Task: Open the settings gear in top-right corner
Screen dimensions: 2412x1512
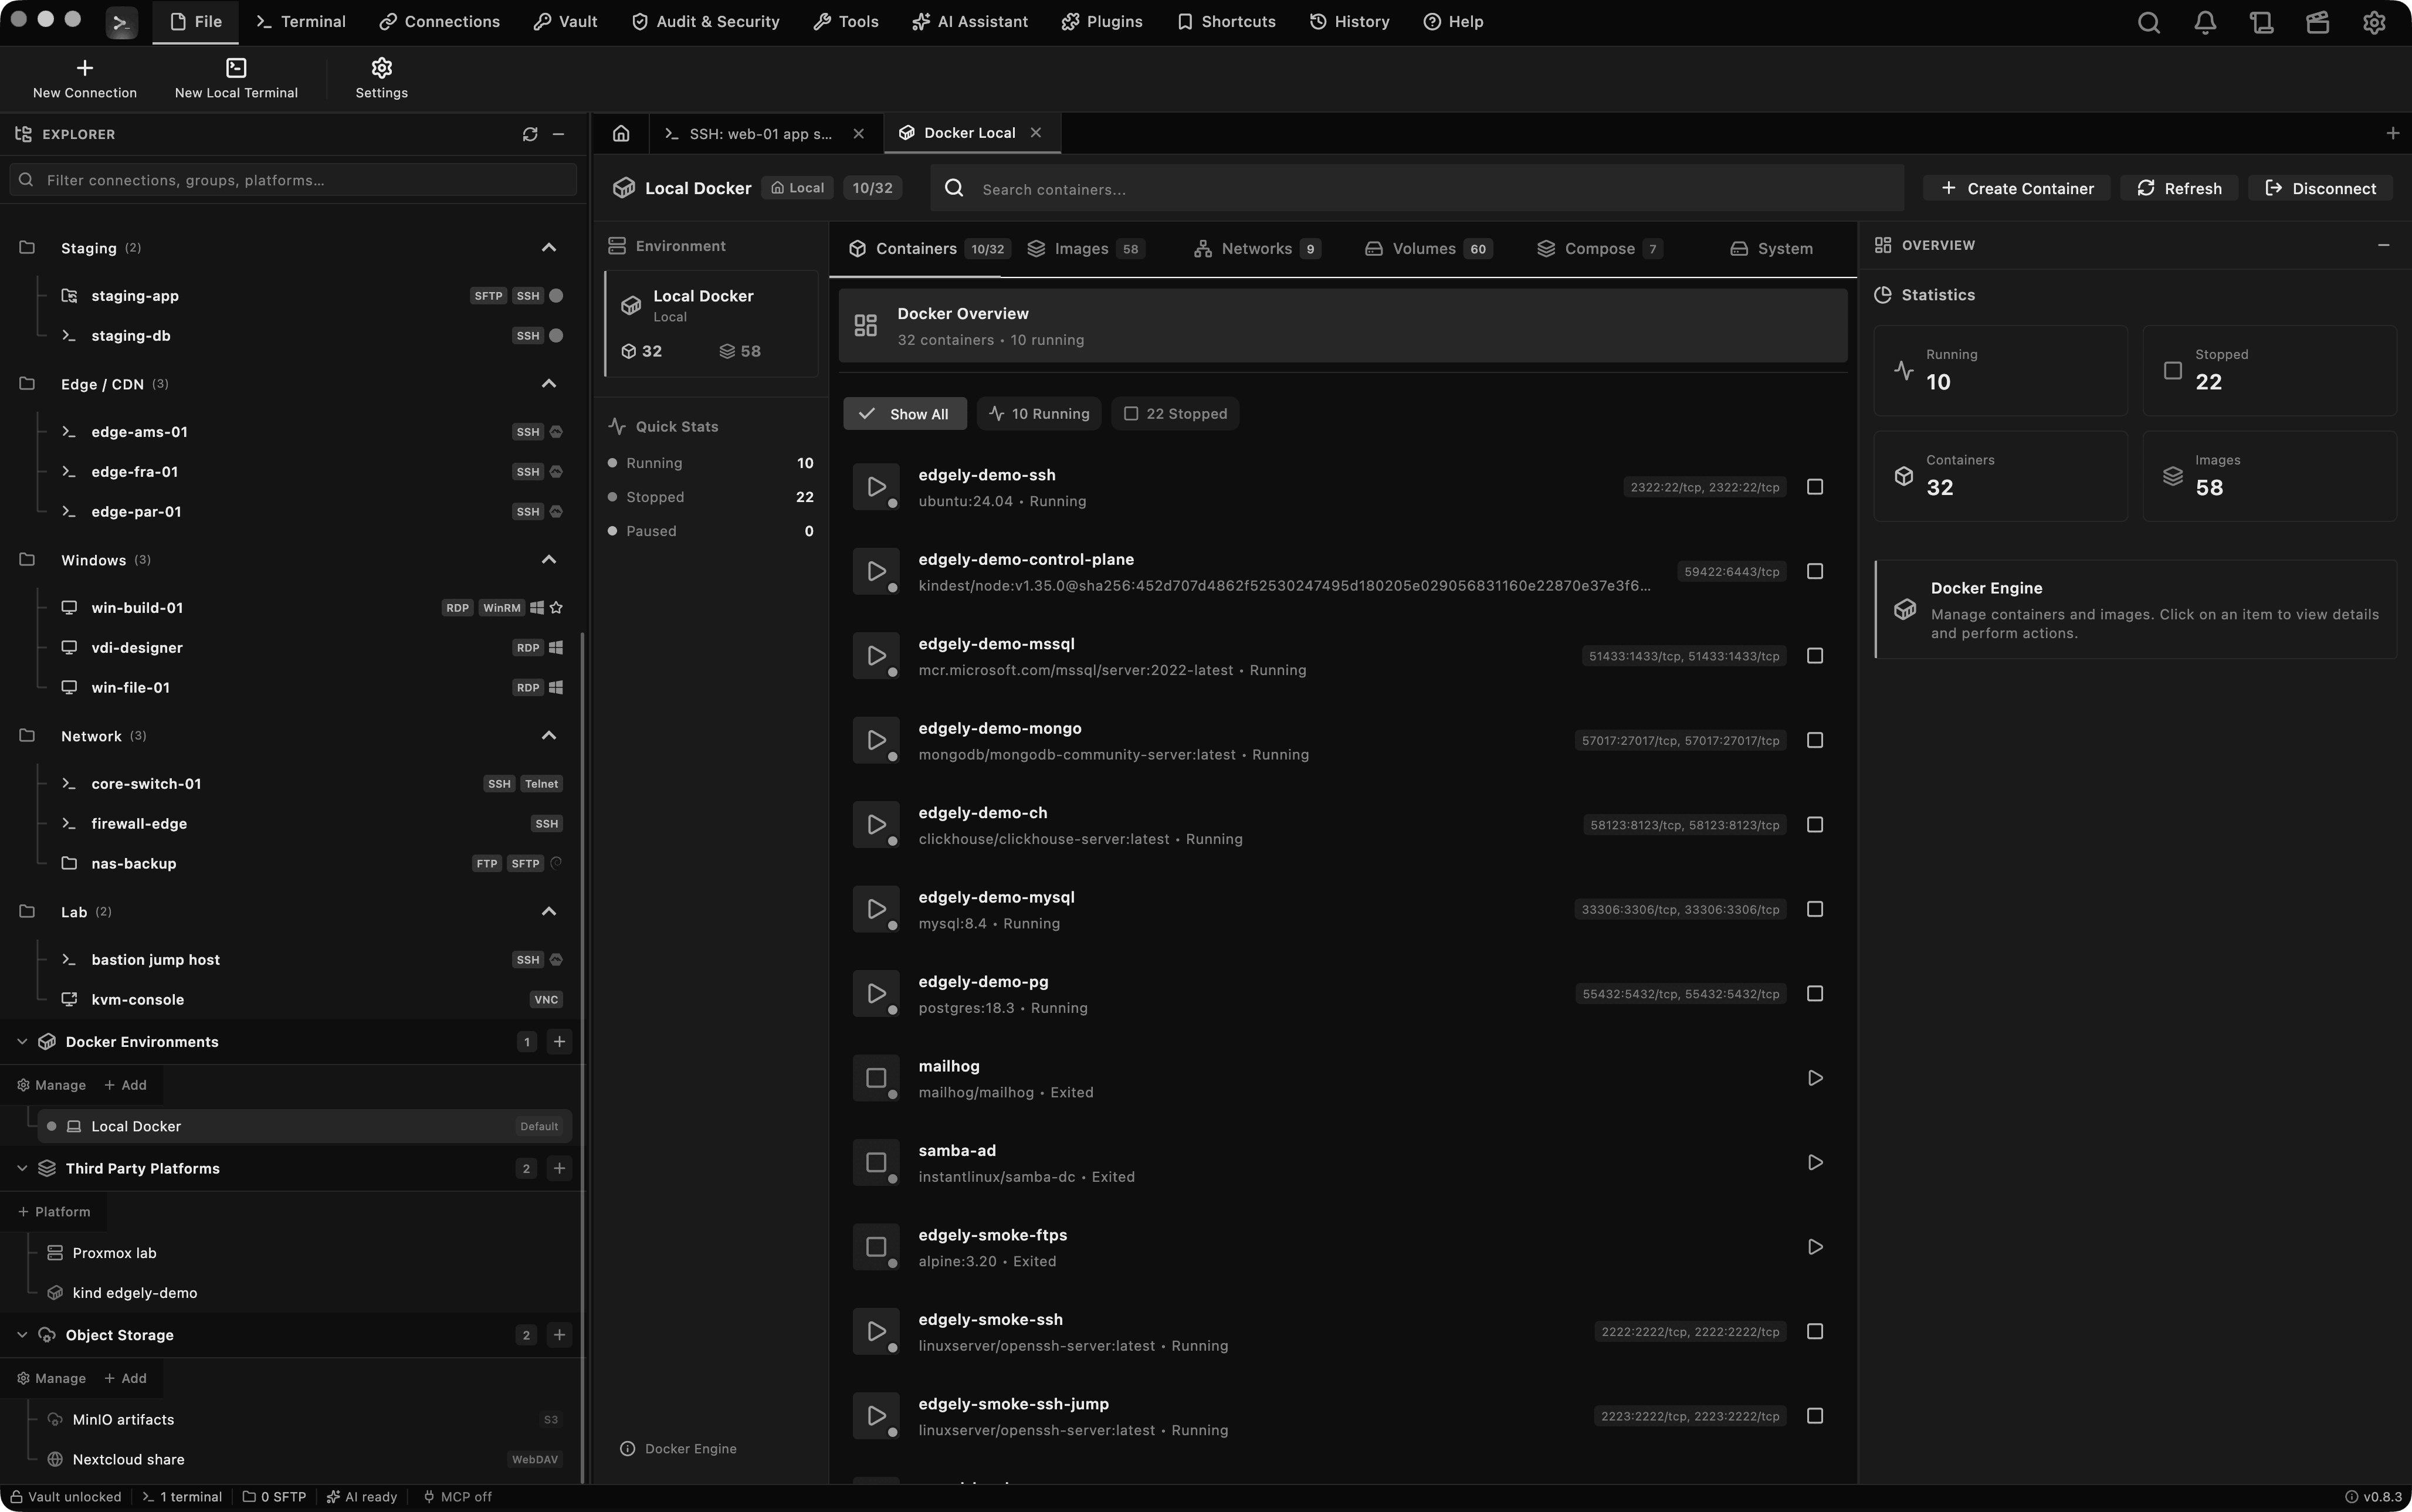Action: (x=2374, y=22)
